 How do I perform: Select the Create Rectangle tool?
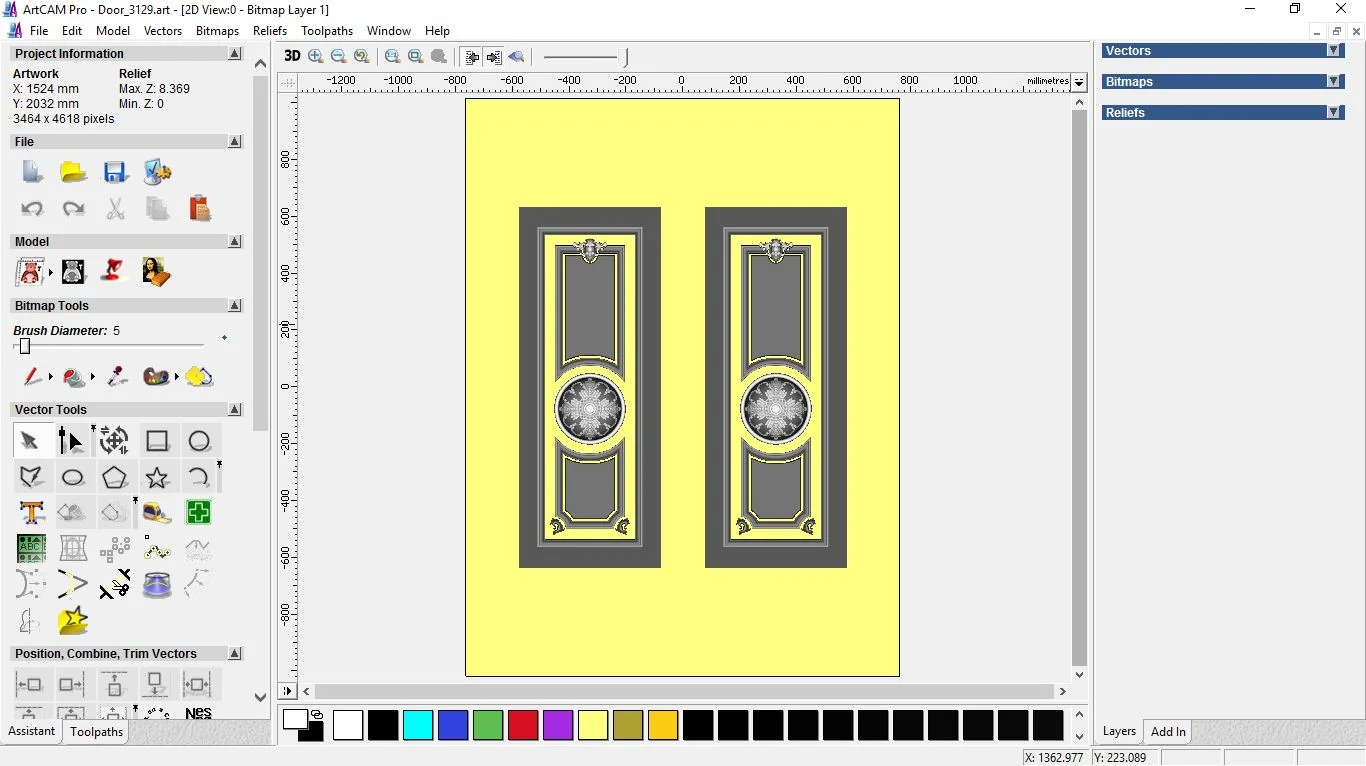(156, 440)
